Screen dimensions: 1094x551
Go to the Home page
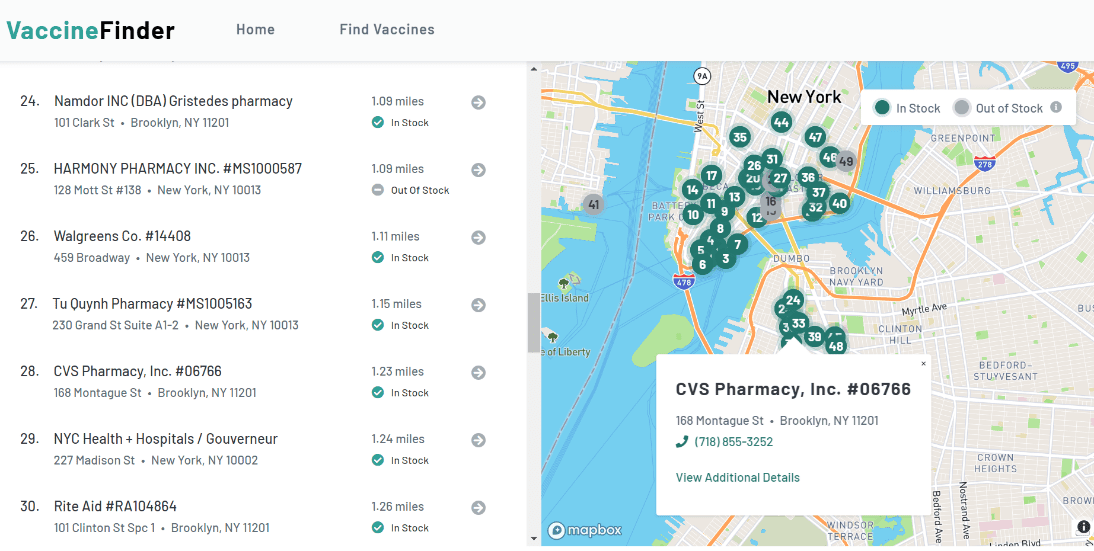tap(255, 29)
